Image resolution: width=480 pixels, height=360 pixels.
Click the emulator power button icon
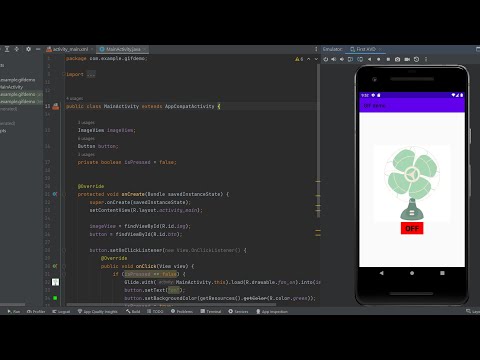click(326, 59)
